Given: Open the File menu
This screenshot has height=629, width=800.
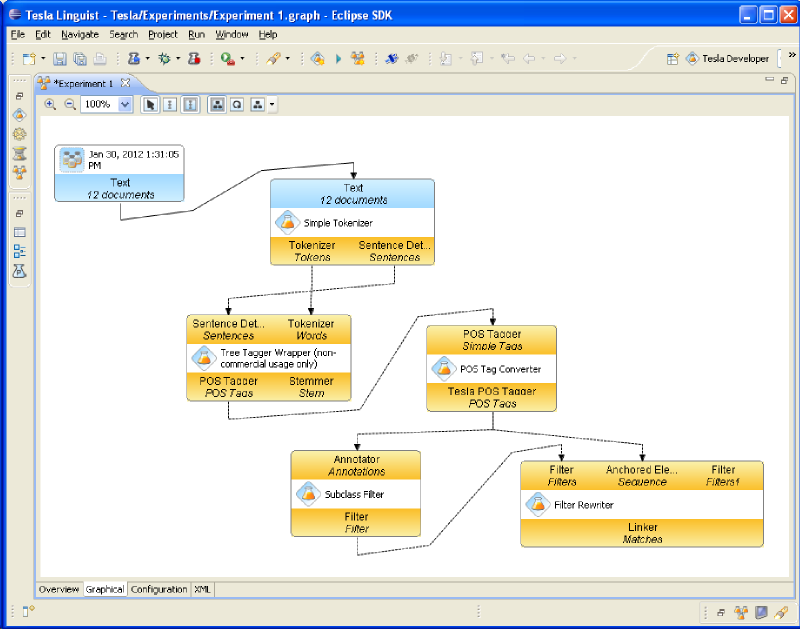Looking at the screenshot, I should click(17, 34).
